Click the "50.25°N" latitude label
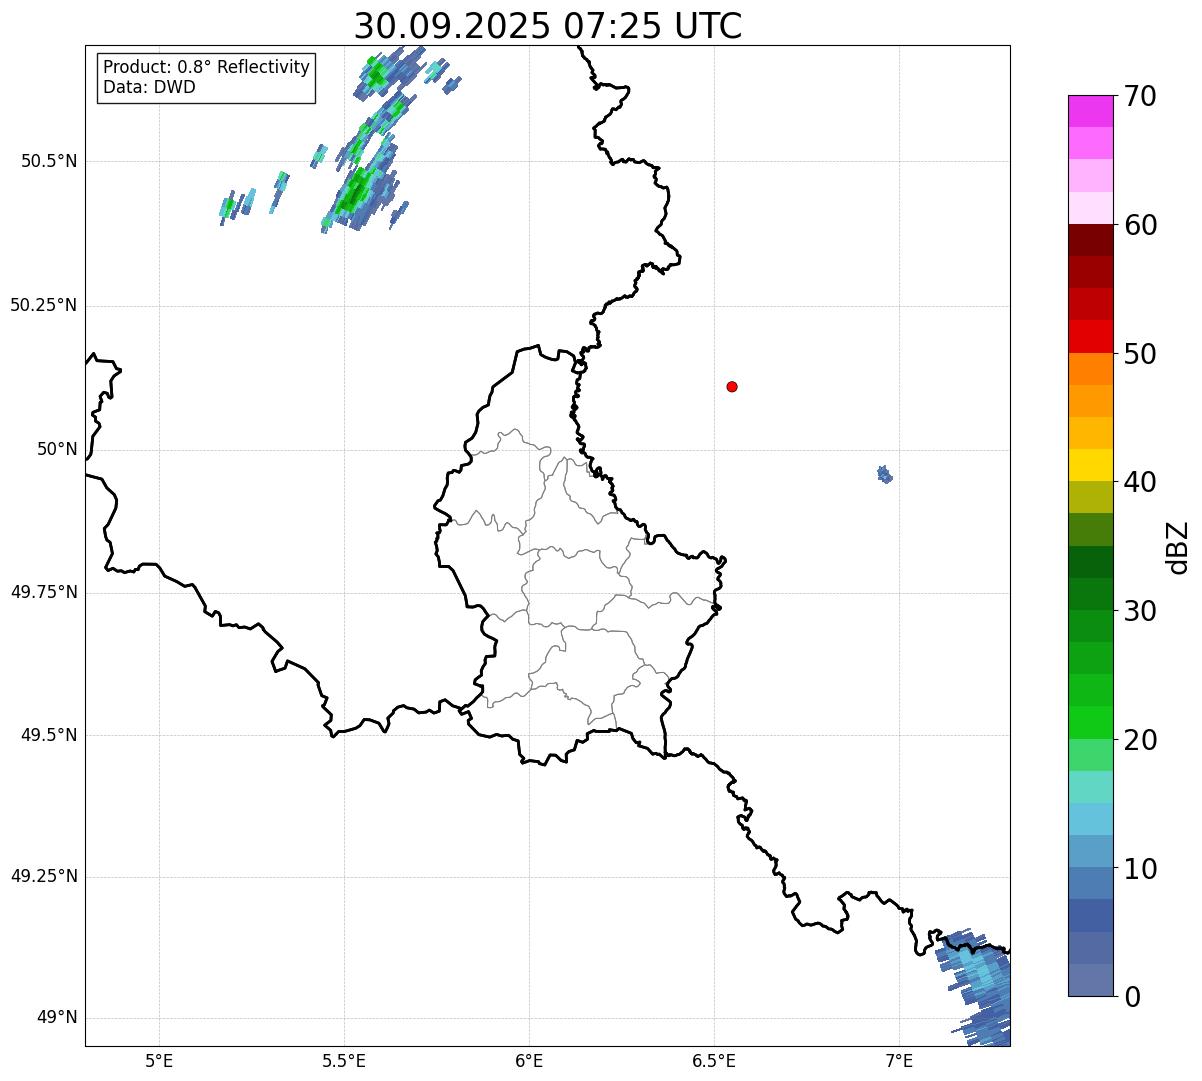 pyautogui.click(x=43, y=305)
